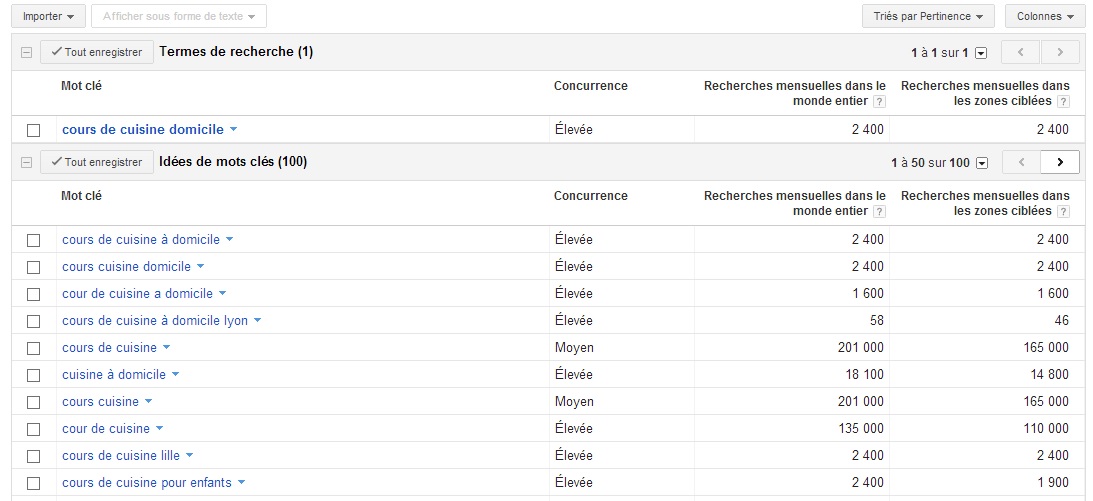Click Tout enregistrer in Termes de recherche
Image resolution: width=1093 pixels, height=501 pixels.
(x=97, y=52)
